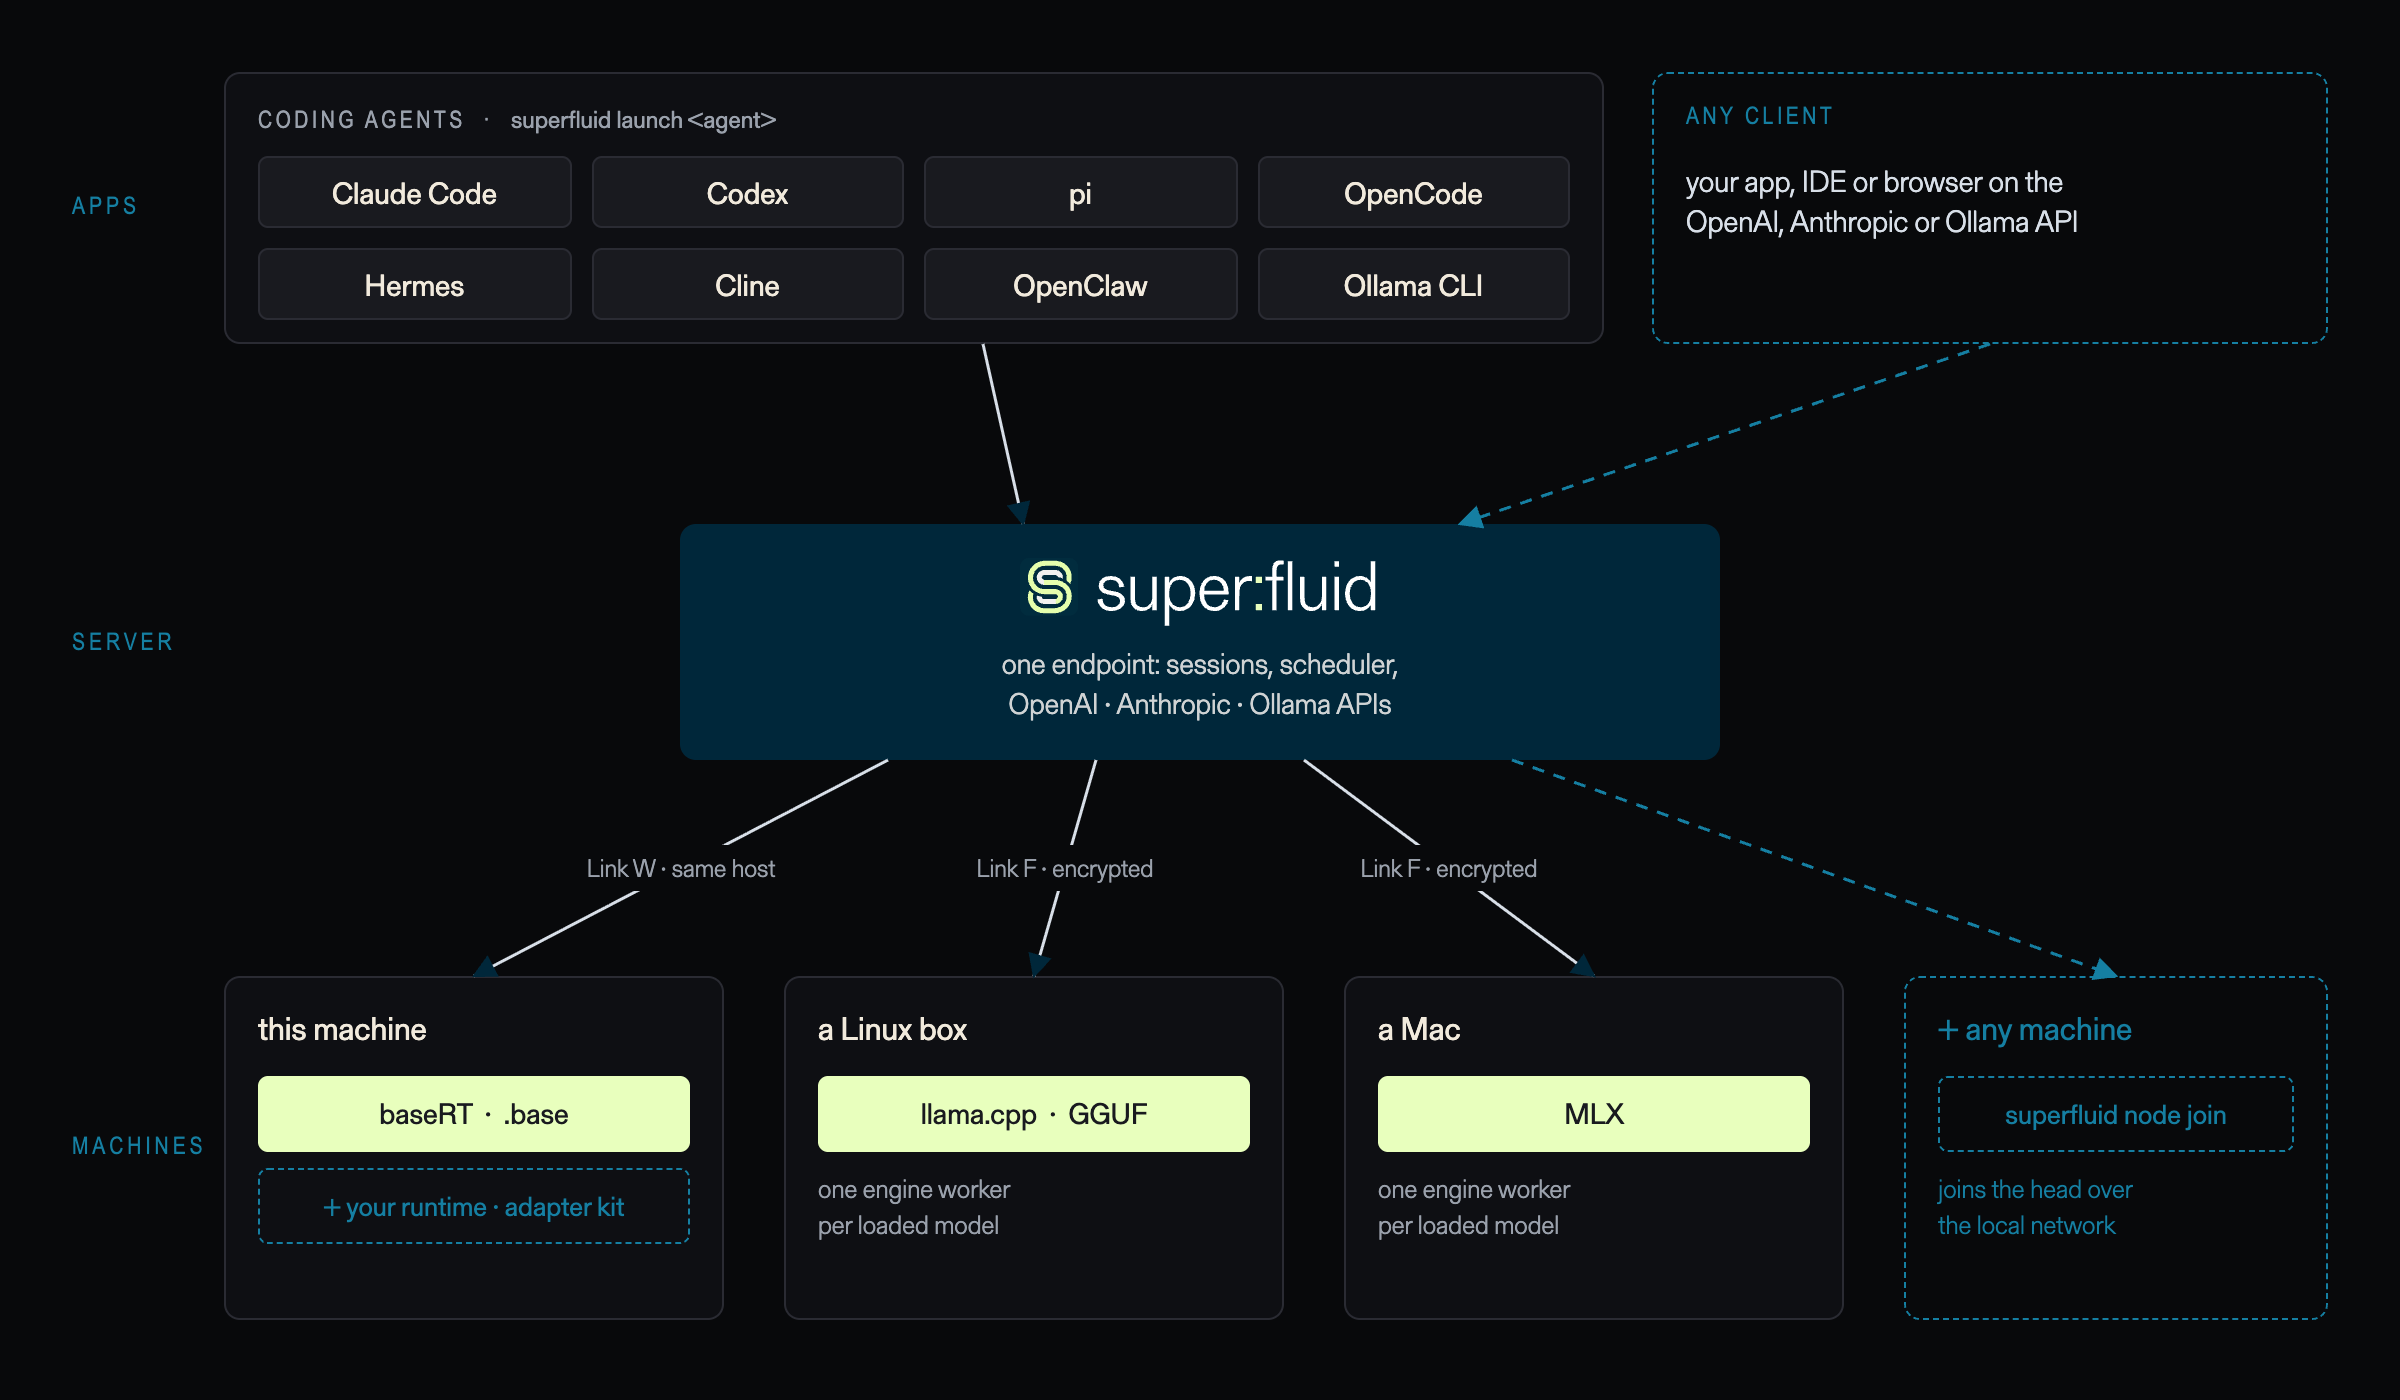Click 'one engine worker' text in Linux box
The height and width of the screenshot is (1400, 2400).
pos(914,1189)
